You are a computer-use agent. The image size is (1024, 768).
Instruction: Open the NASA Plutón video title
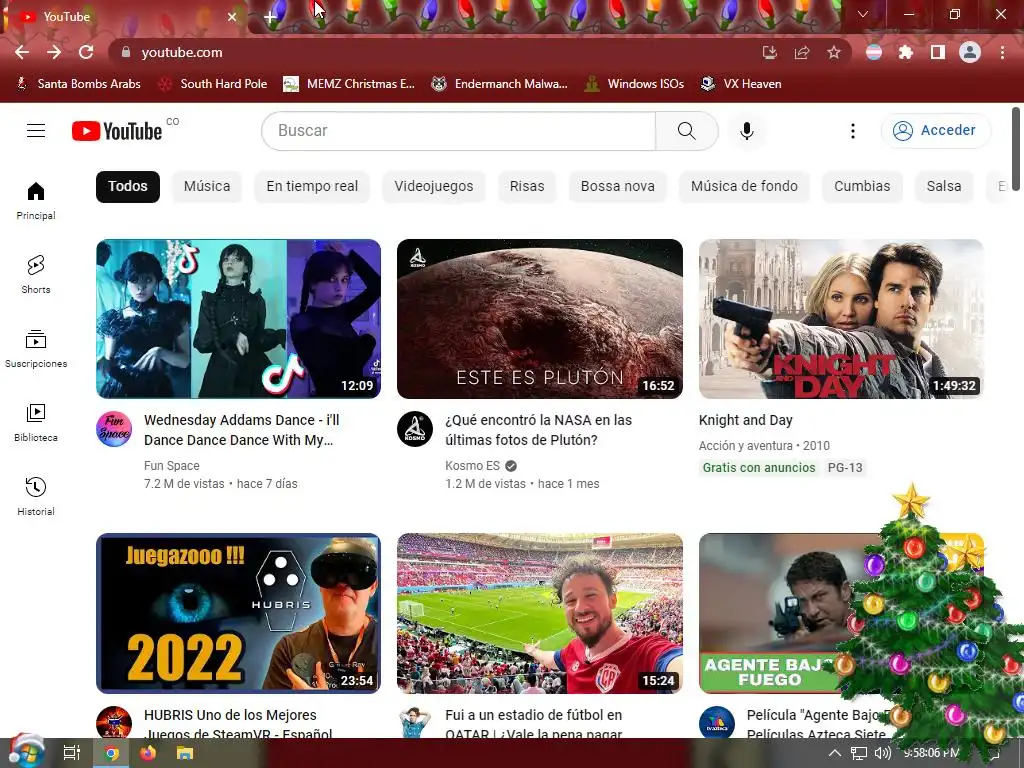539,430
